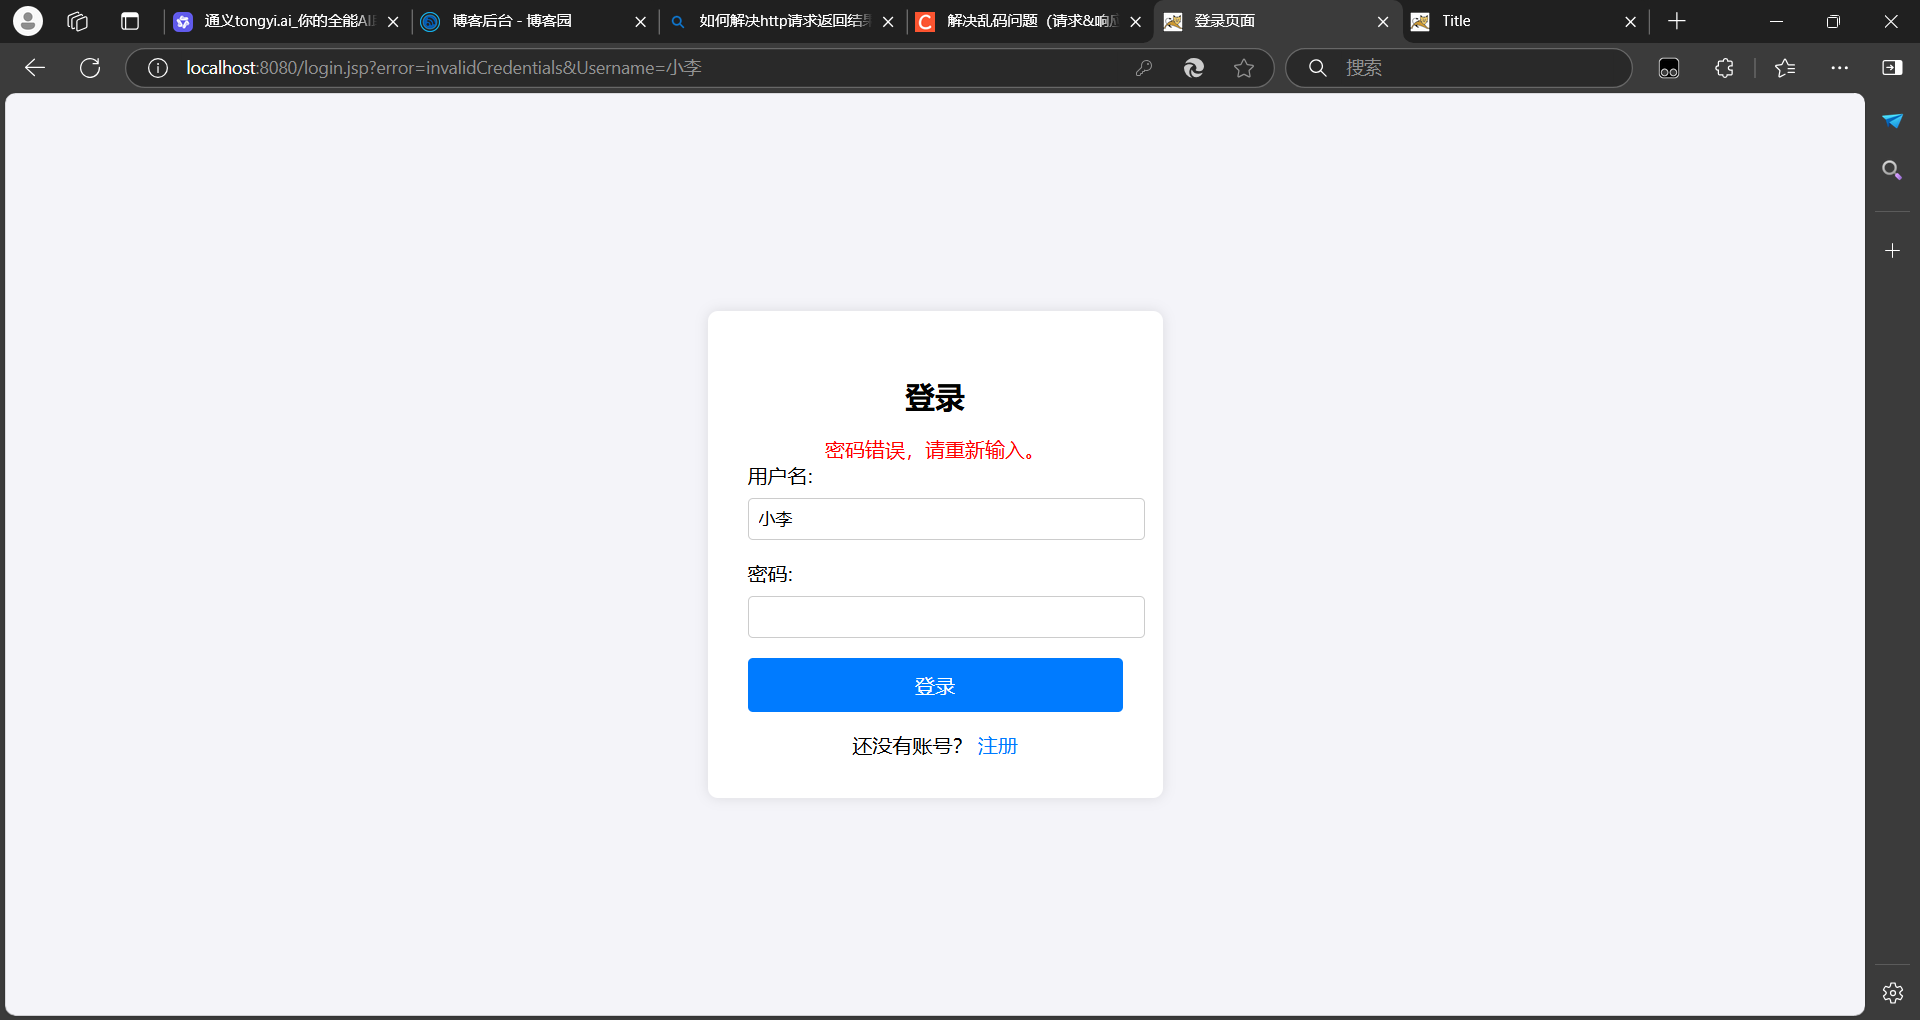
Task: Open the extensions puzzle icon
Action: pyautogui.click(x=1724, y=68)
